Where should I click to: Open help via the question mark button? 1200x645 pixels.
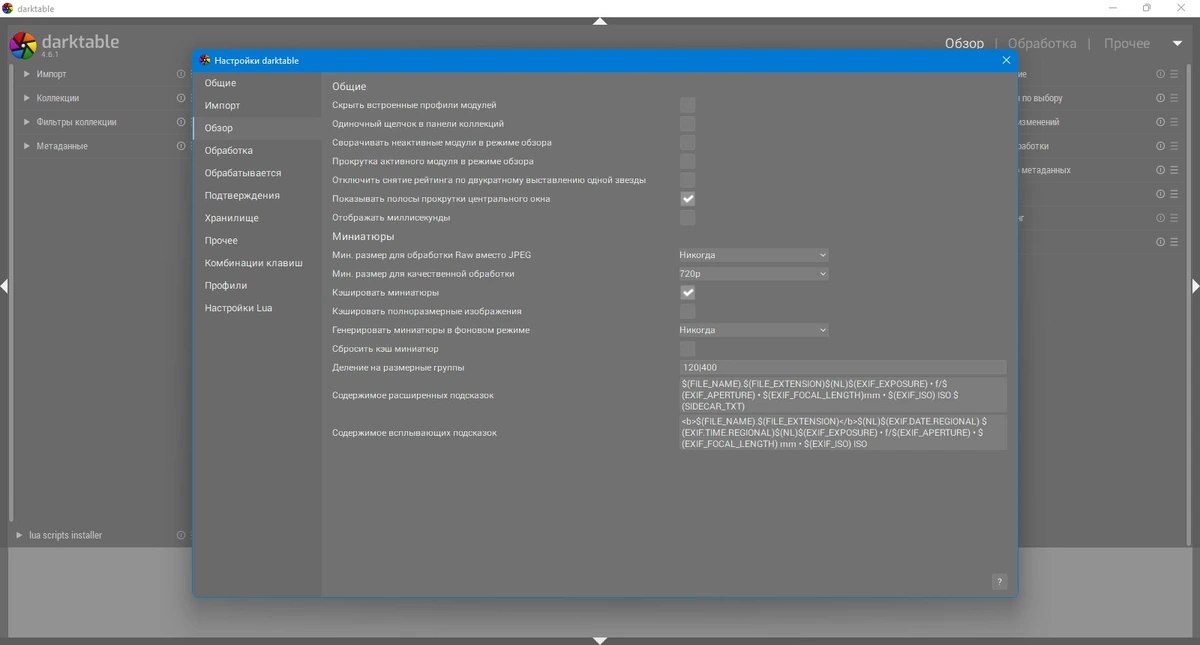(999, 582)
